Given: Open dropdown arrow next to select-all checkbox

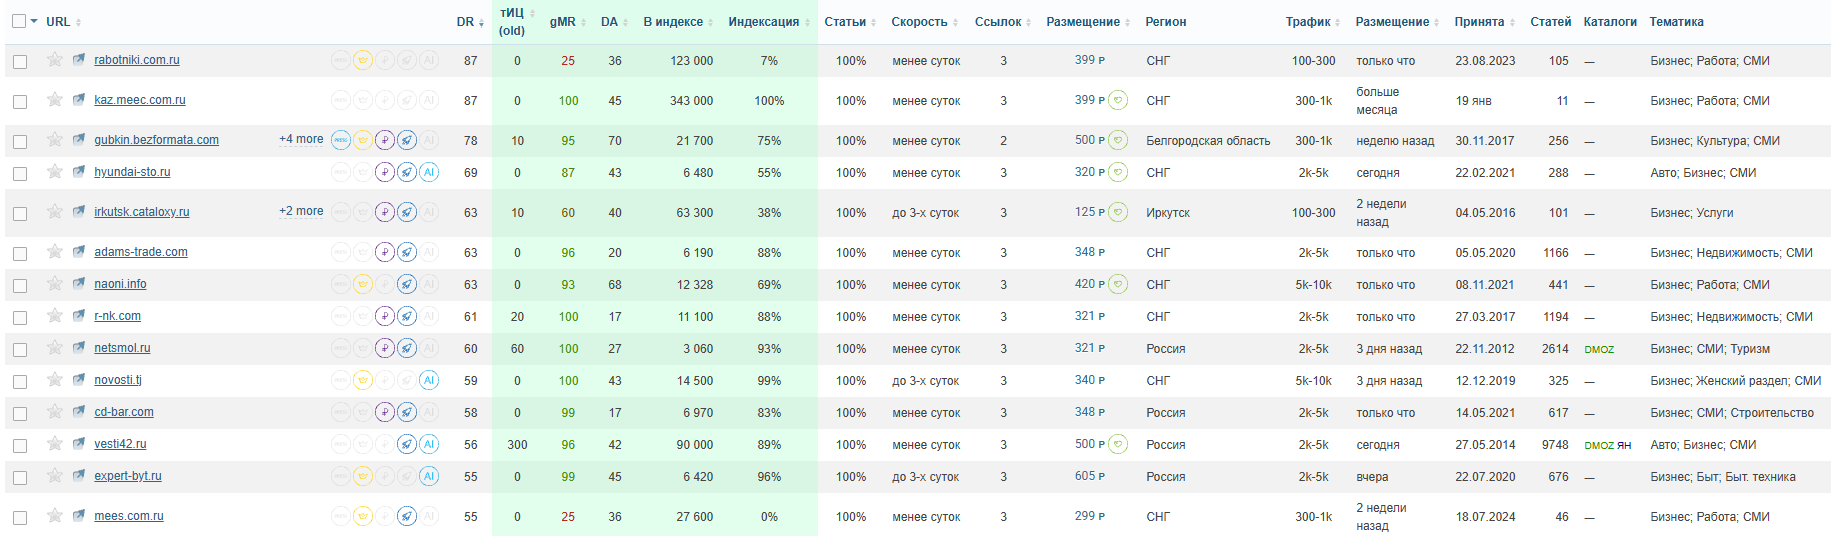Looking at the screenshot, I should click(34, 21).
